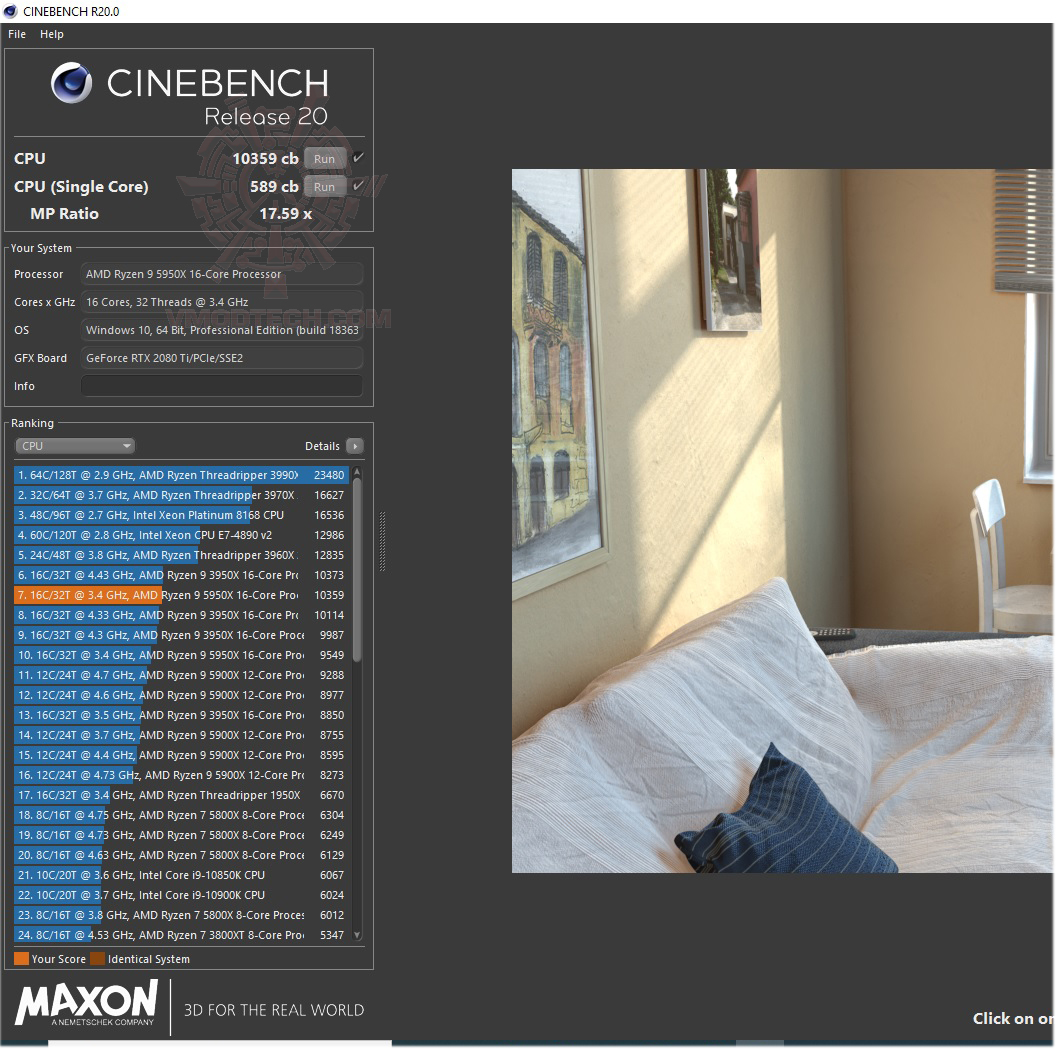Screen dimensions: 1056x1049
Task: Click the OS field Windows 10
Action: [222, 330]
